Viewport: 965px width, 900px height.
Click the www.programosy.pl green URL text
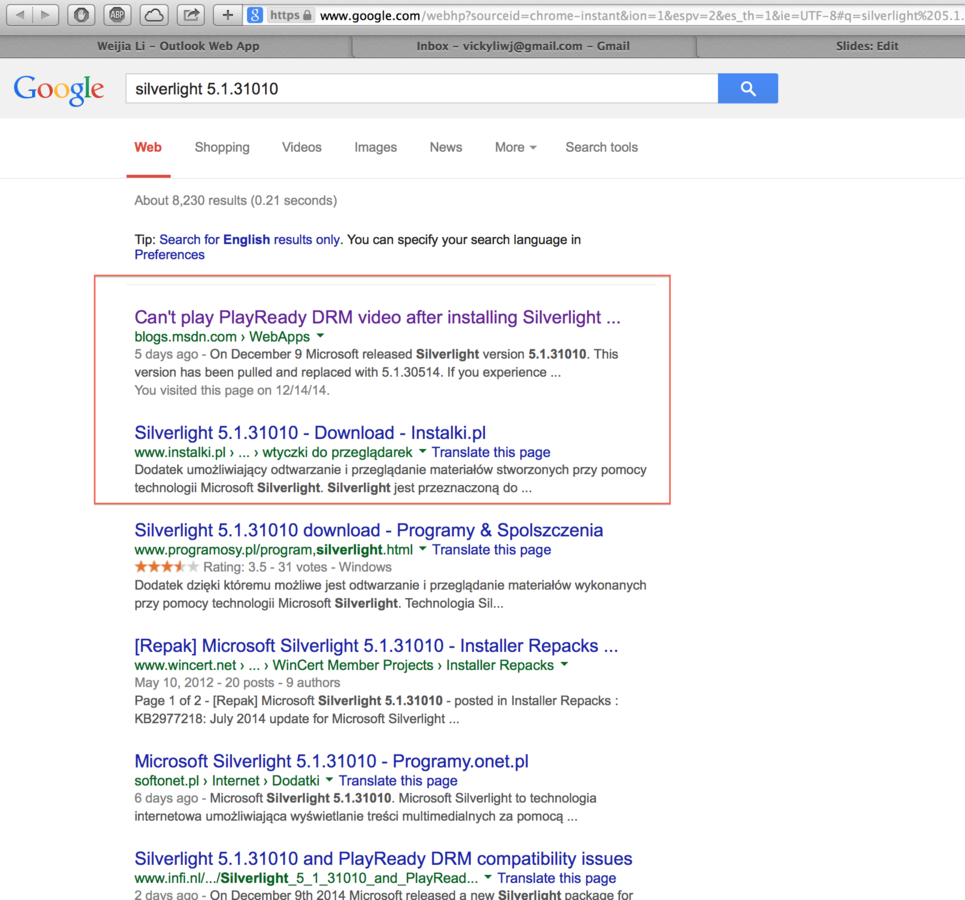274,550
